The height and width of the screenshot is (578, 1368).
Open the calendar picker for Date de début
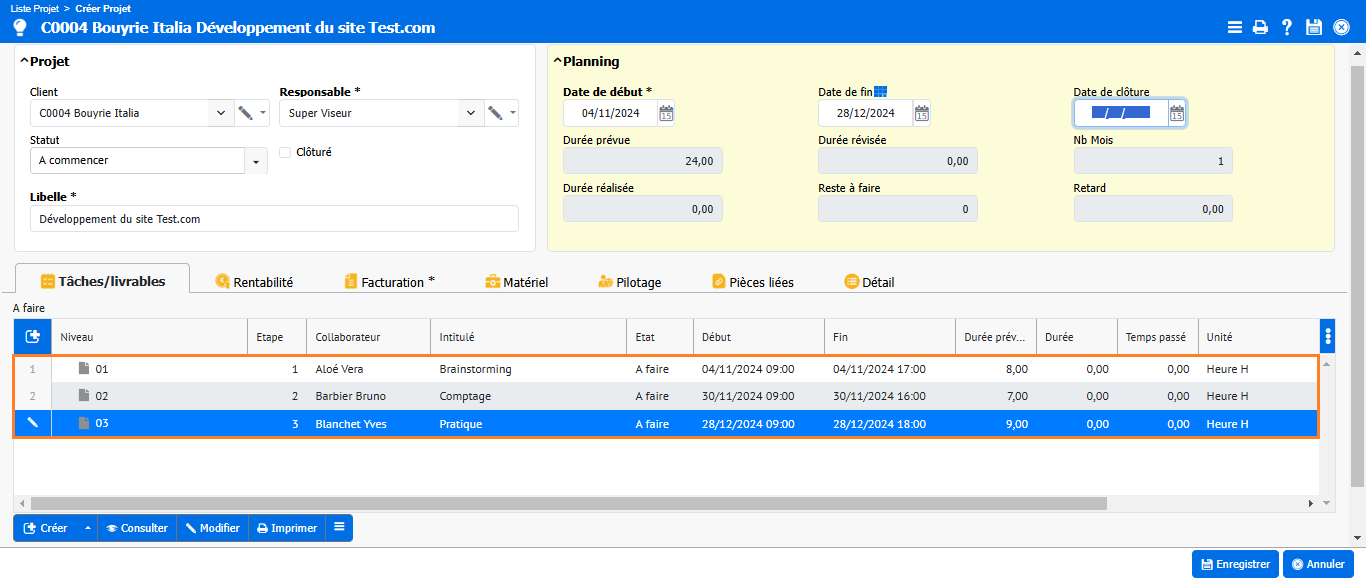point(666,113)
